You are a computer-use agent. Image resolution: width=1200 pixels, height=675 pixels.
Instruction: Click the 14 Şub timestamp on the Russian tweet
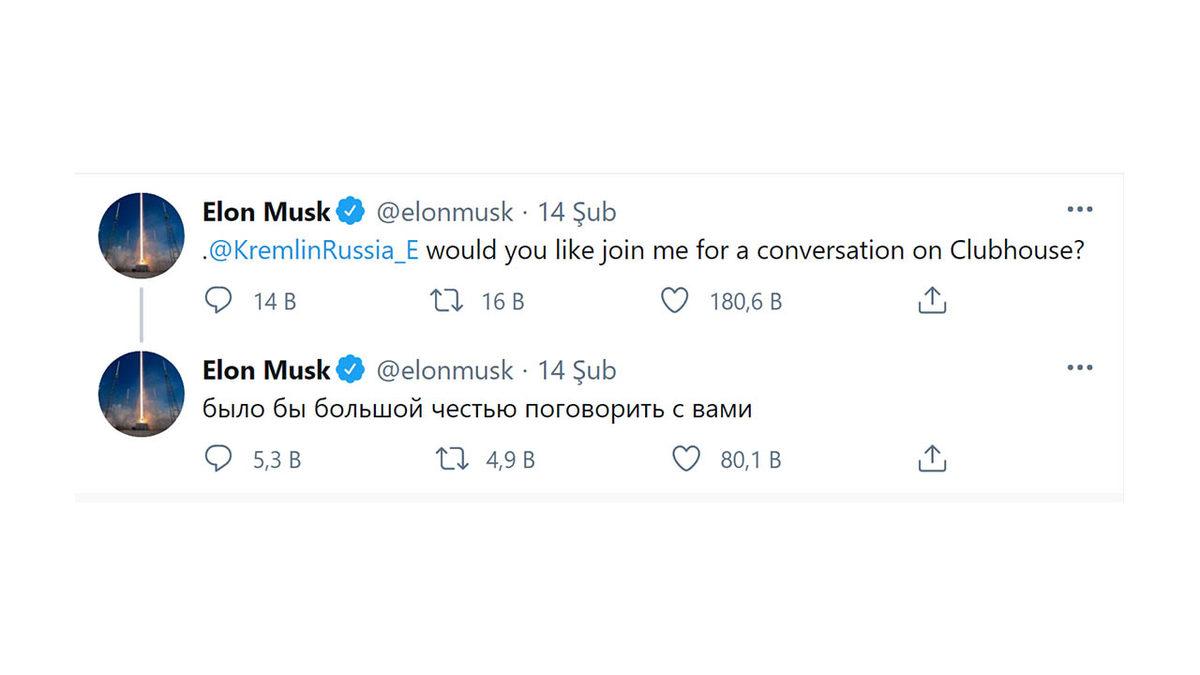pos(581,369)
